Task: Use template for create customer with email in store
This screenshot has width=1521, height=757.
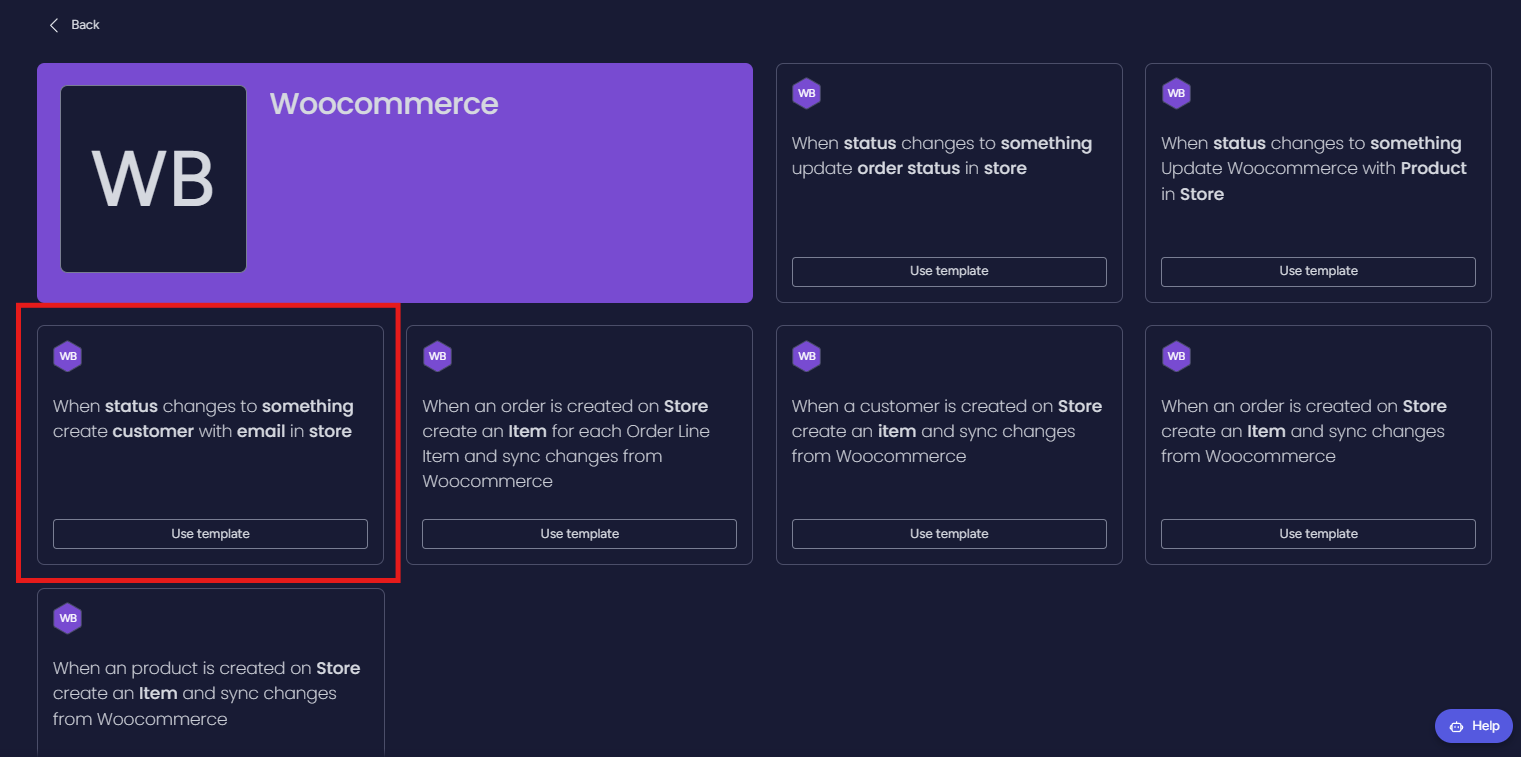Action: 210,534
